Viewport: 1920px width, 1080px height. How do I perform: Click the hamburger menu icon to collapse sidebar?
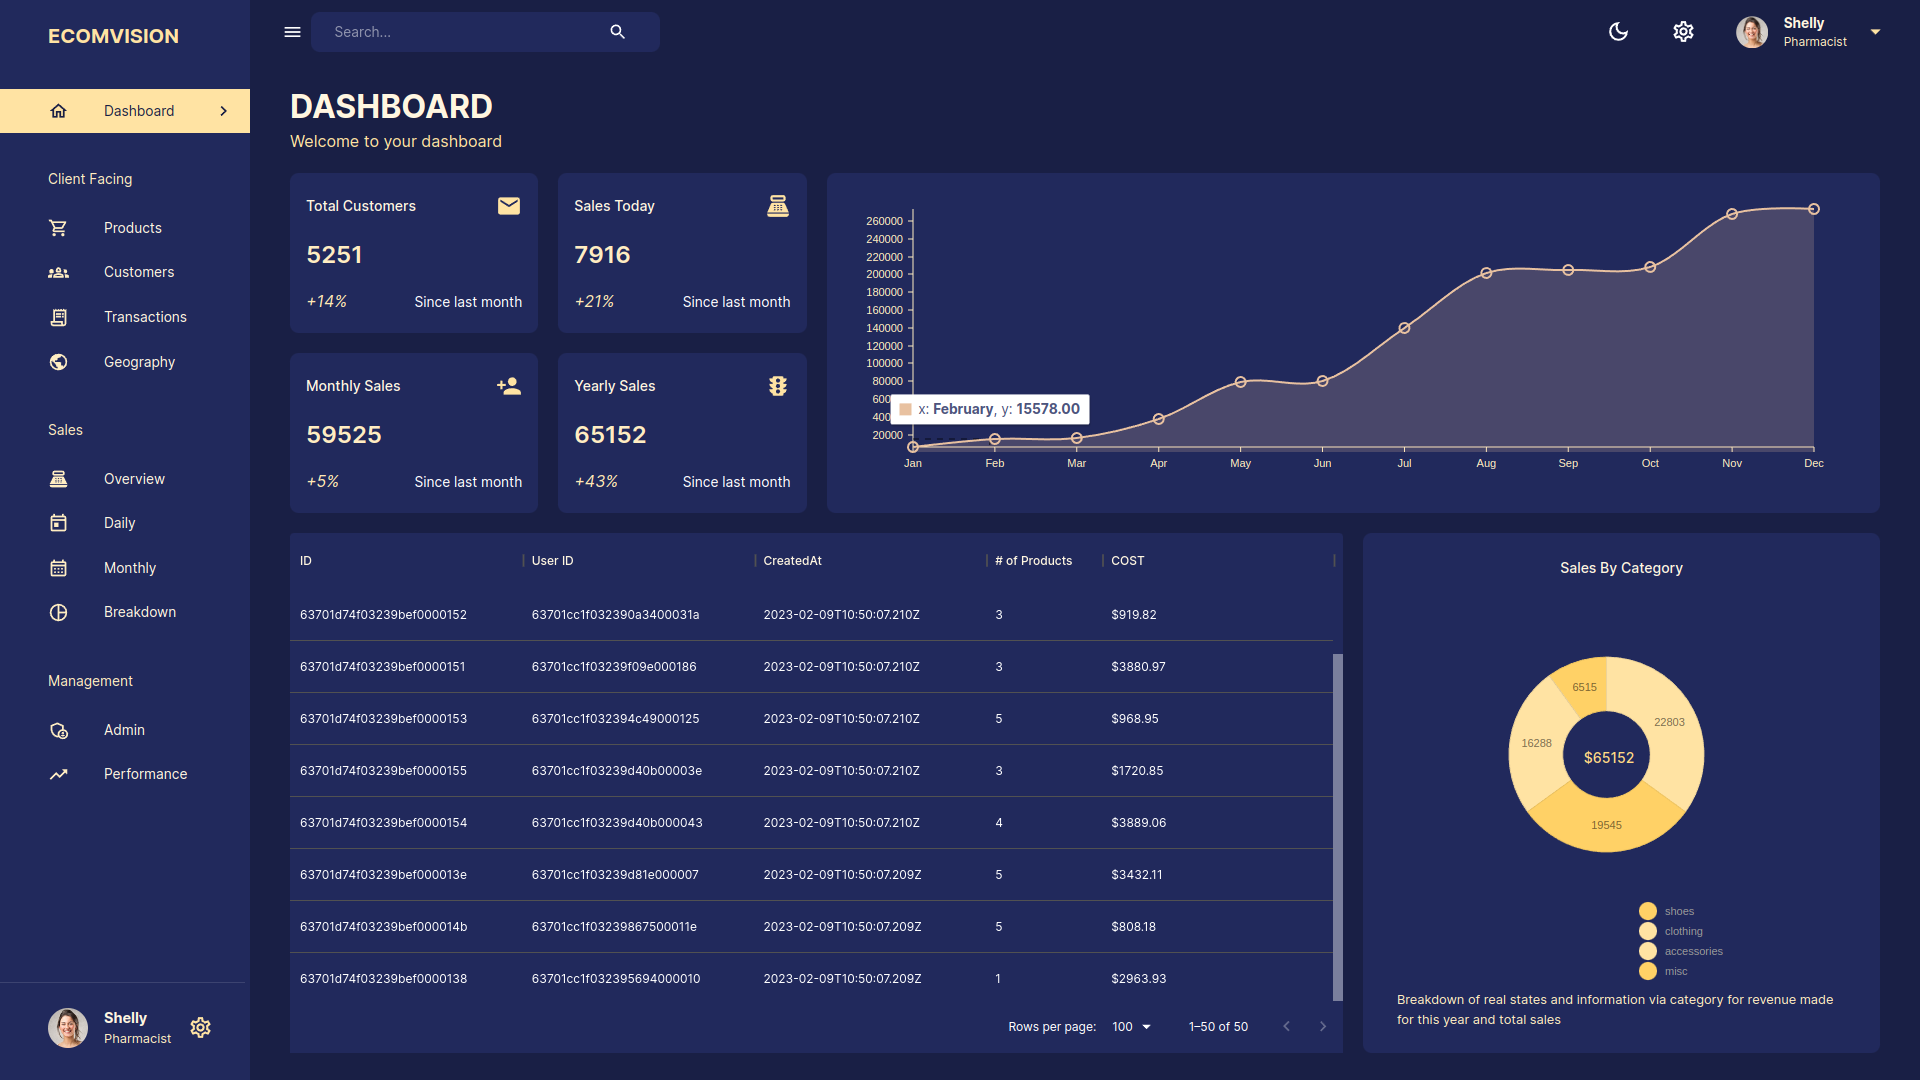(x=292, y=32)
